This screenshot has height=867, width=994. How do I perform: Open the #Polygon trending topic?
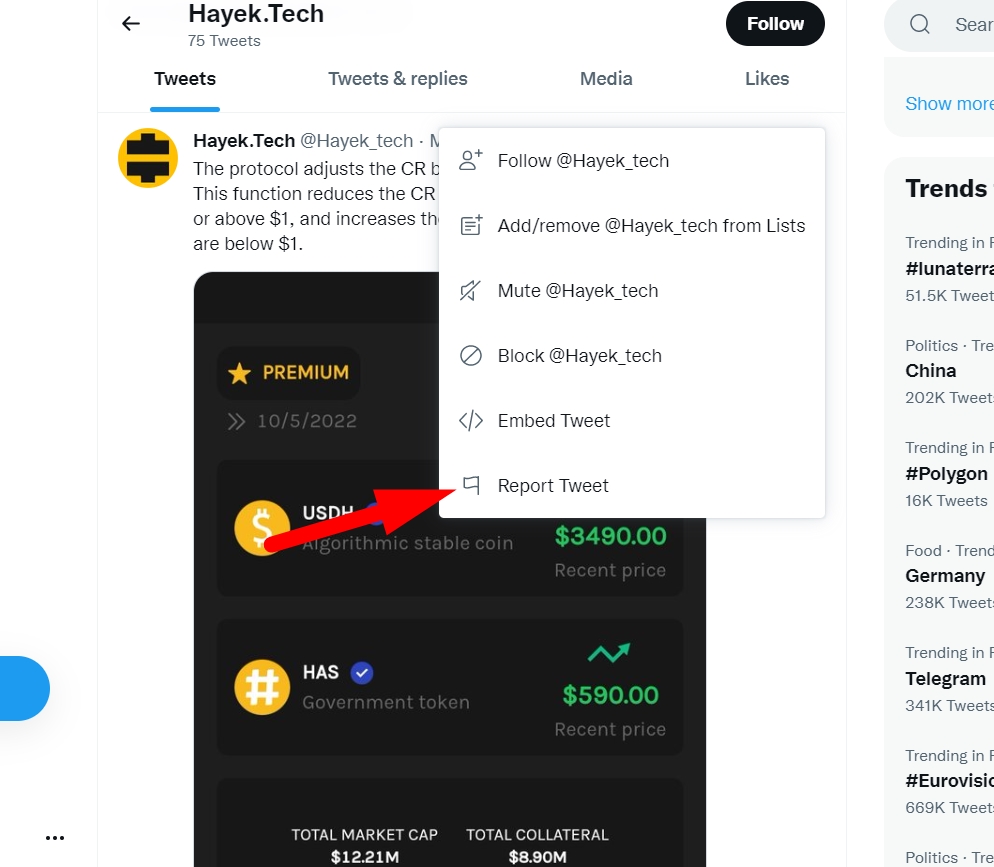click(946, 474)
